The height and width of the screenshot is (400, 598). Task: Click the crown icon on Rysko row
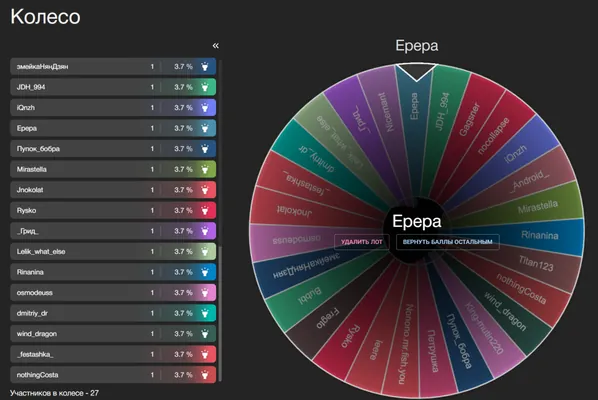[205, 210]
